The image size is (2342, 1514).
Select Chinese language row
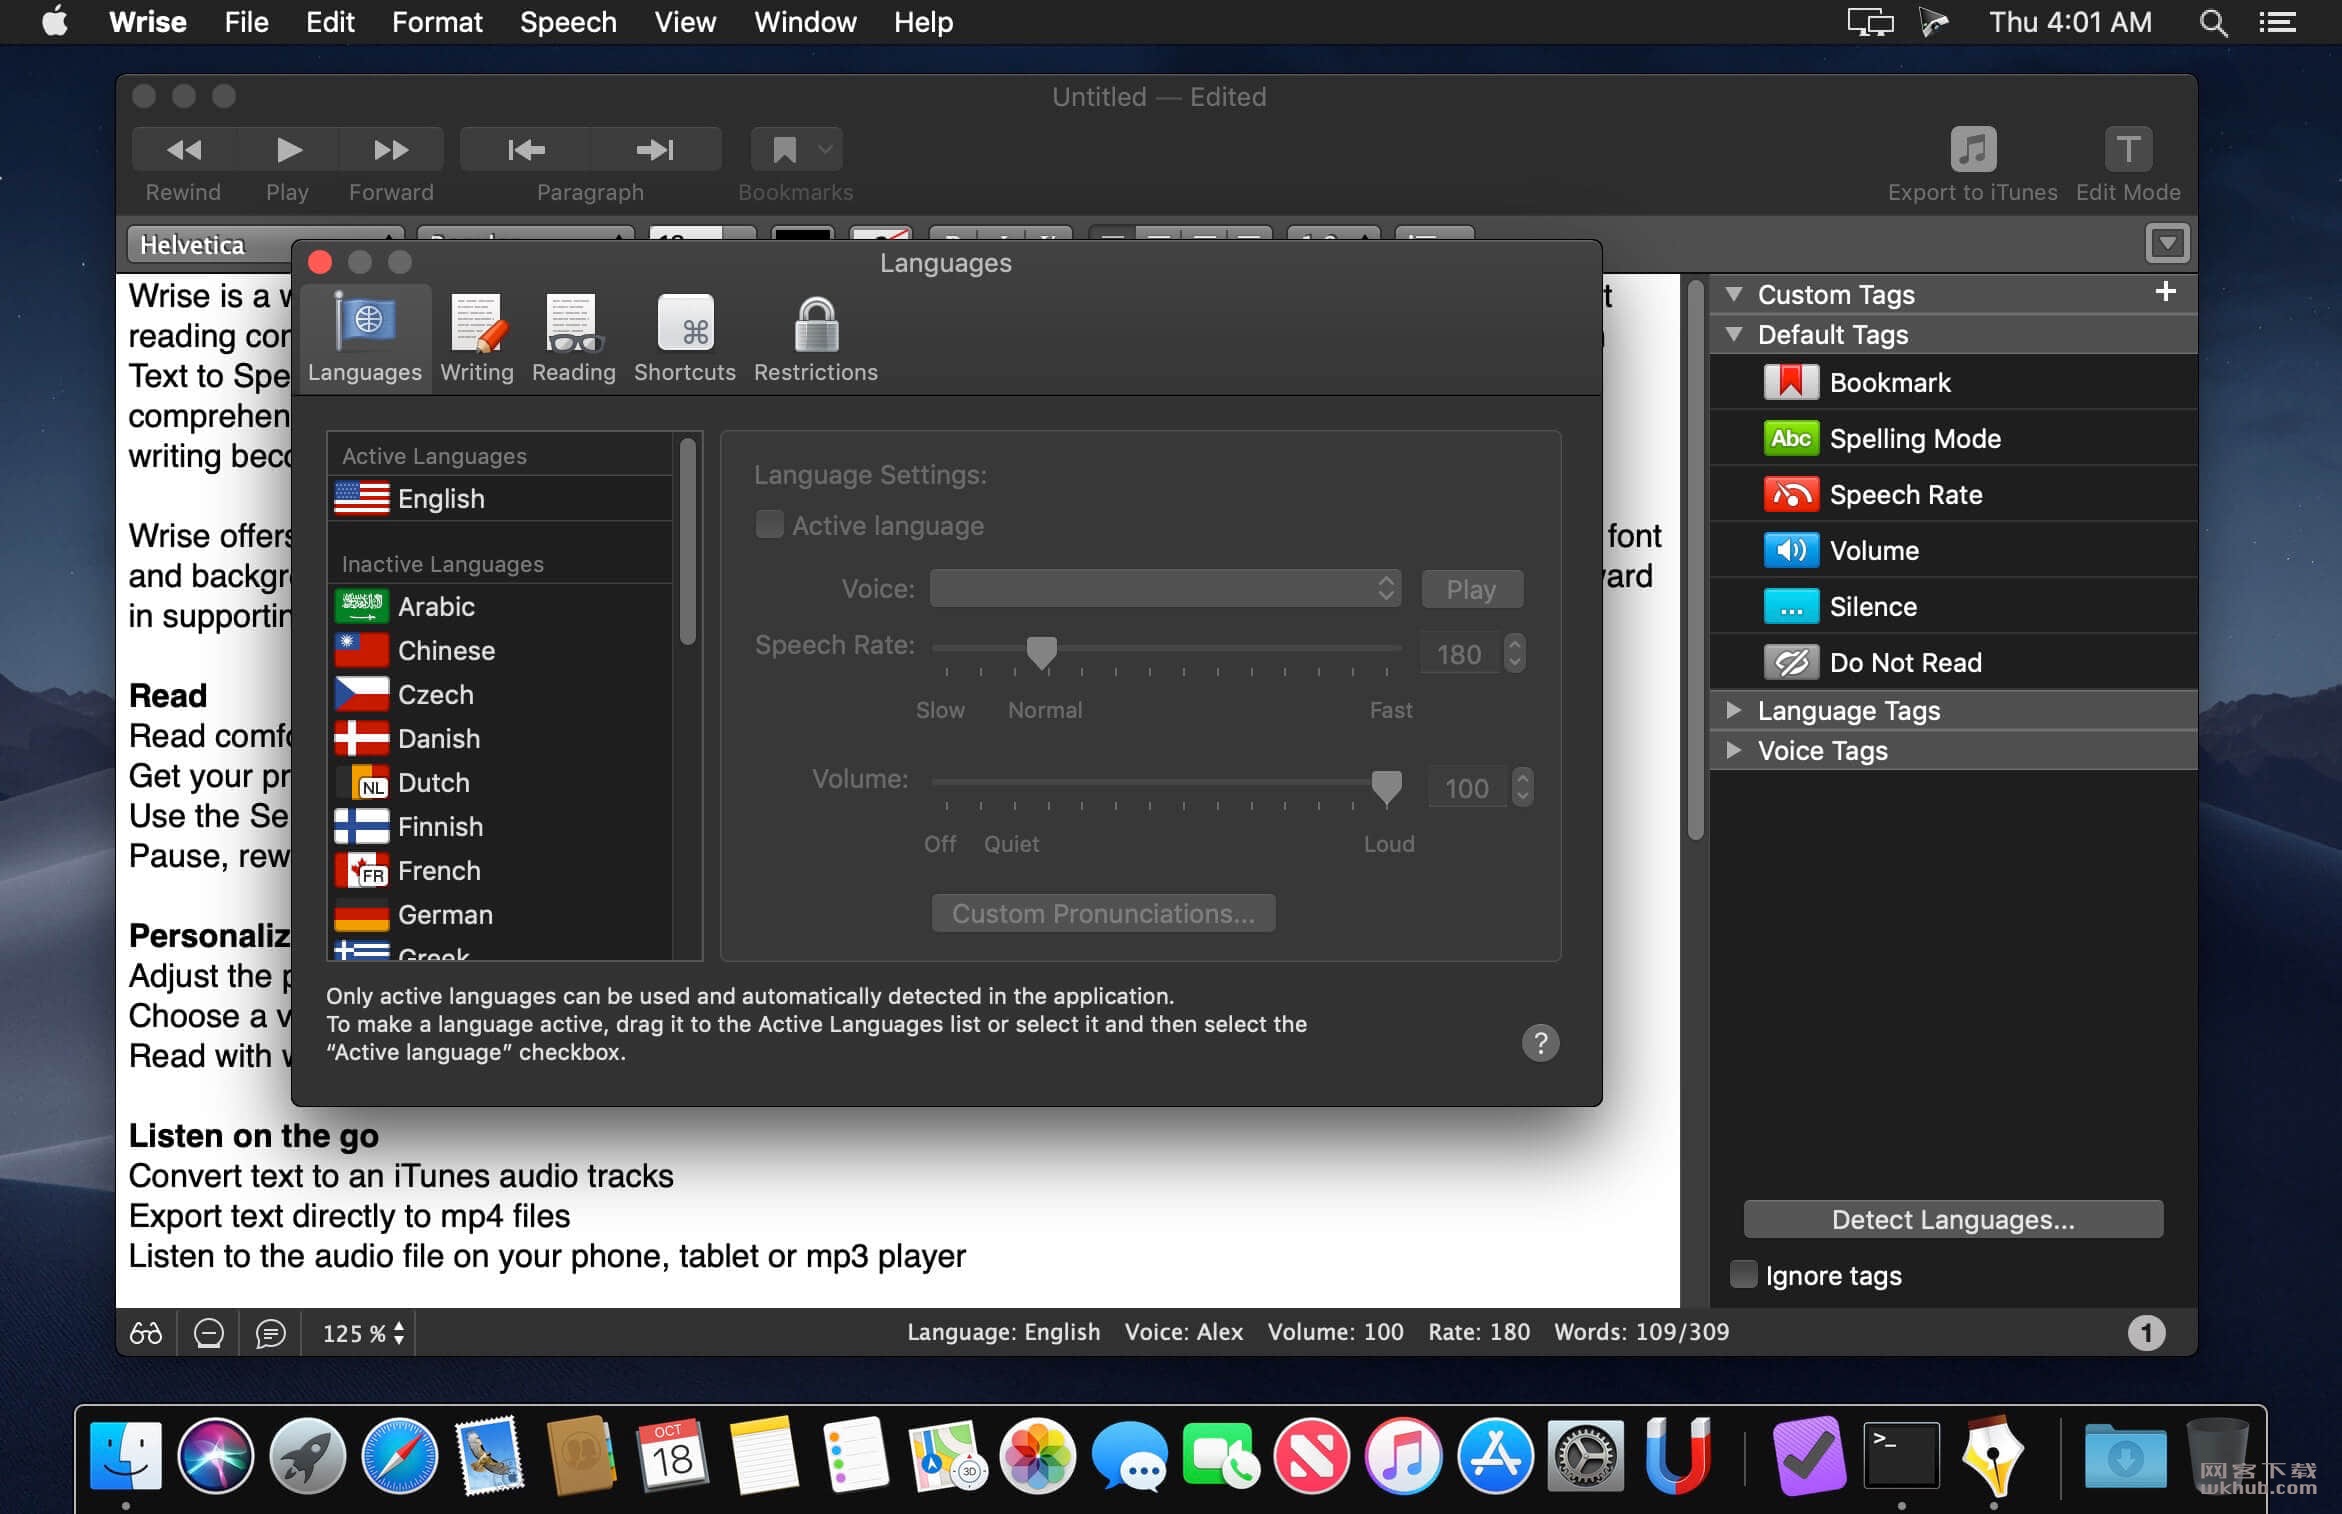501,650
